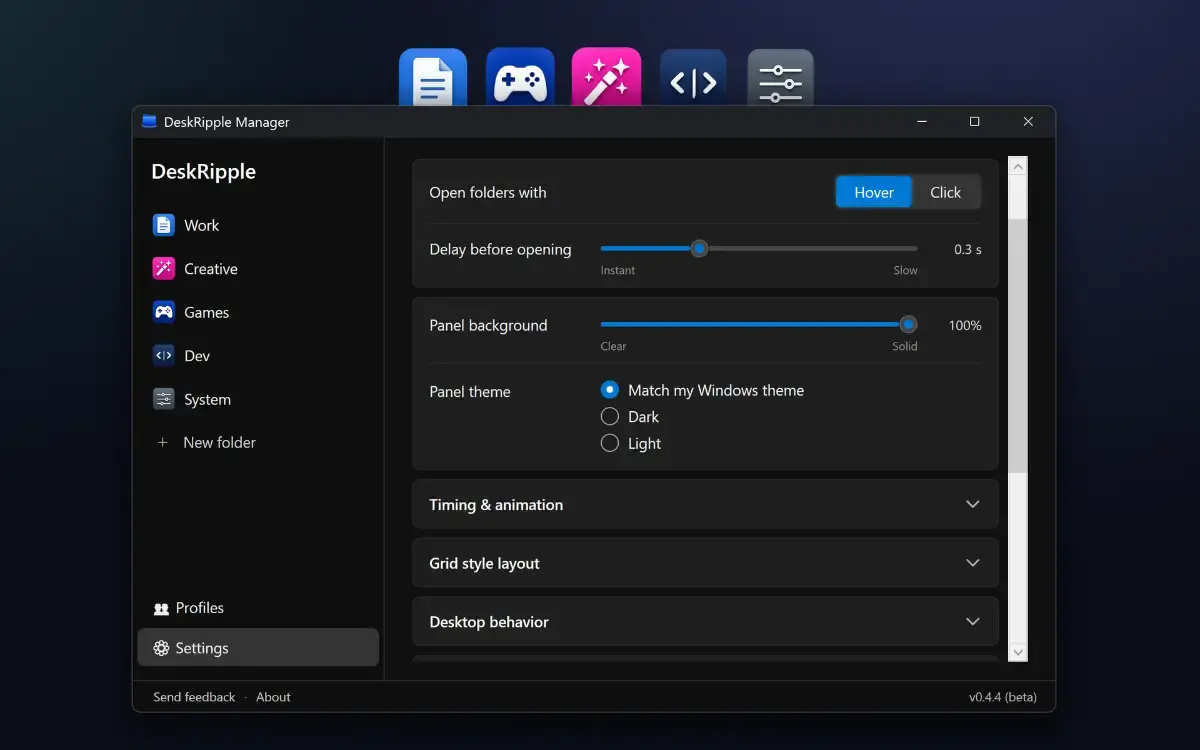This screenshot has width=1200, height=750.
Task: Click the v0.4.4 (beta) version text
Action: coord(1001,697)
